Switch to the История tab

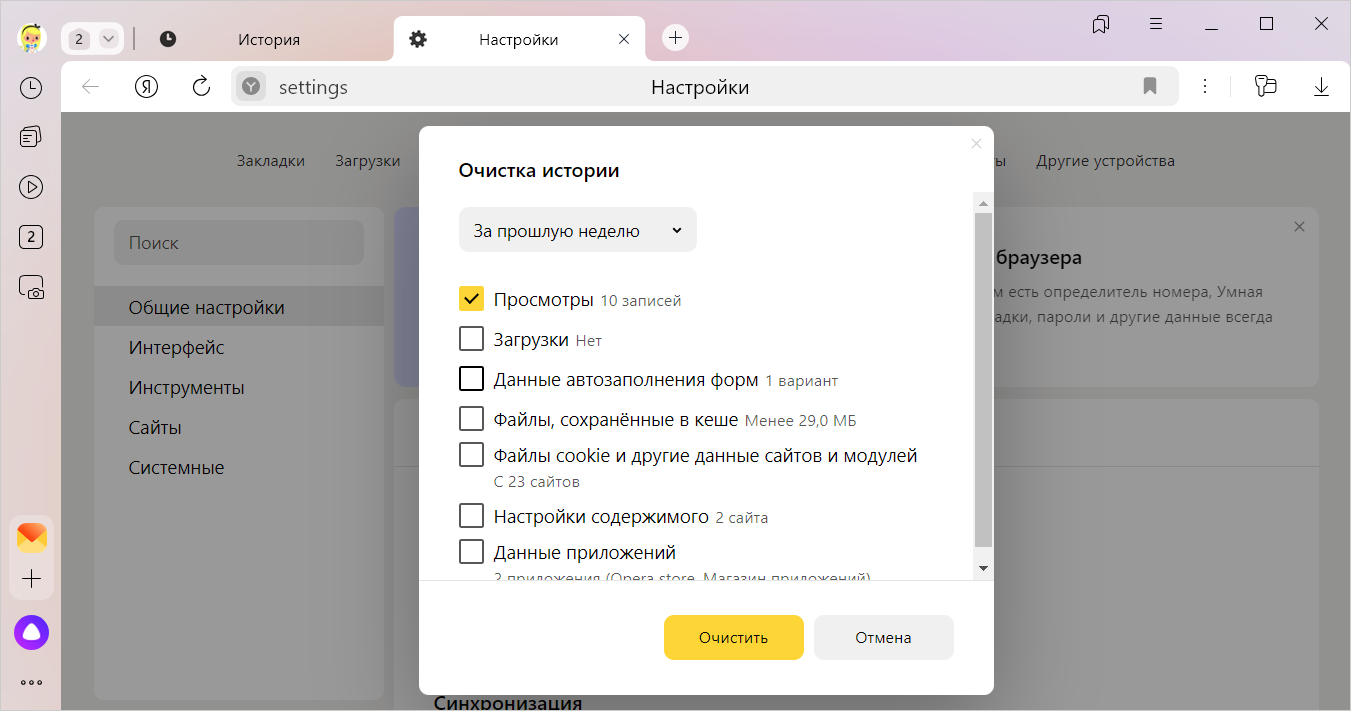coord(268,40)
